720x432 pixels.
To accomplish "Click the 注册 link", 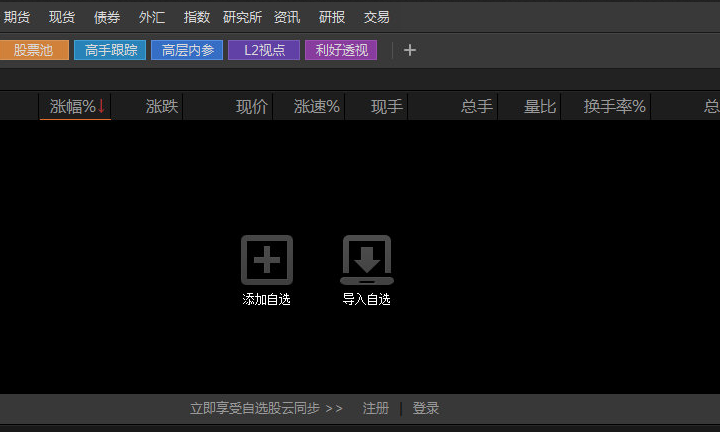I will (376, 408).
